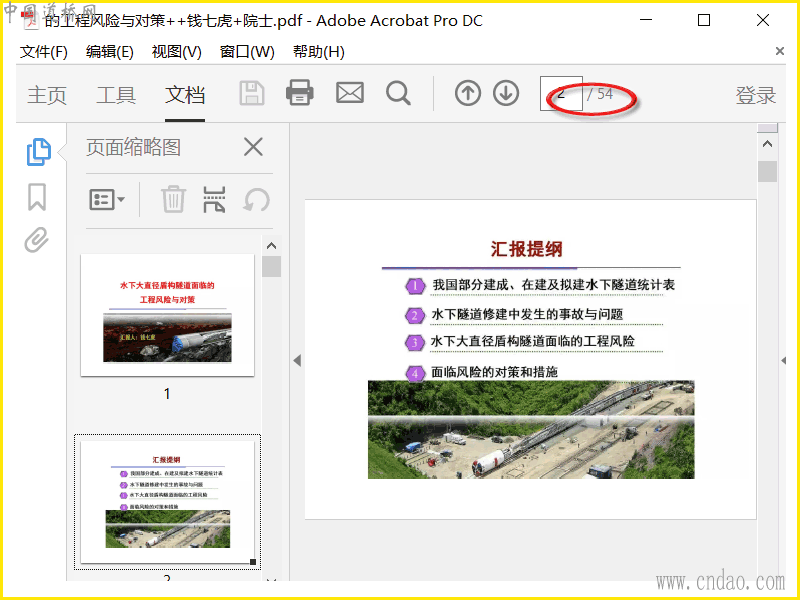Click the Save floppy disk icon
The height and width of the screenshot is (600, 800).
point(252,93)
